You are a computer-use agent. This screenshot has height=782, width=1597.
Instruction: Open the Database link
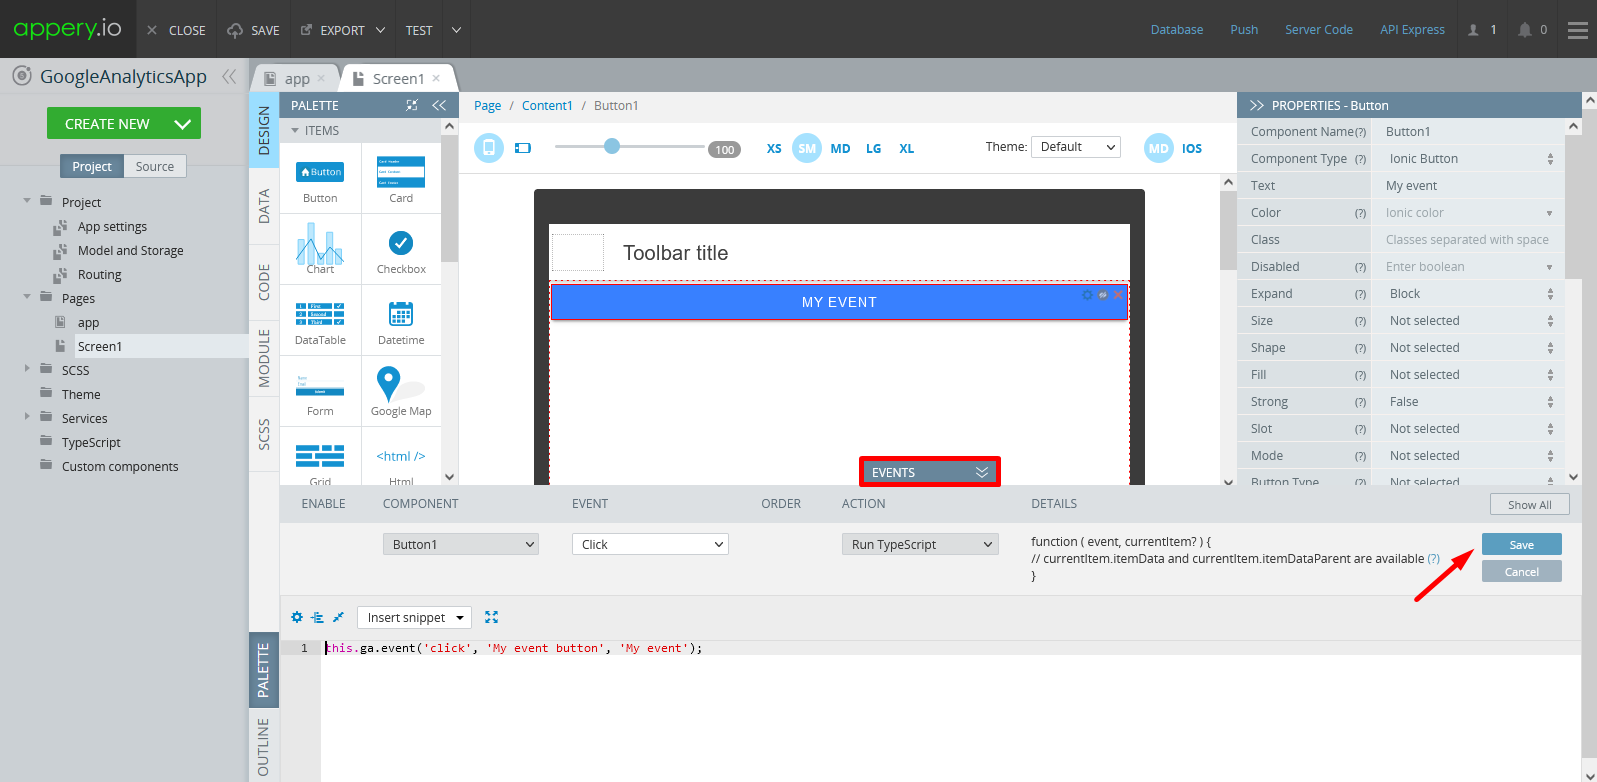[1176, 30]
